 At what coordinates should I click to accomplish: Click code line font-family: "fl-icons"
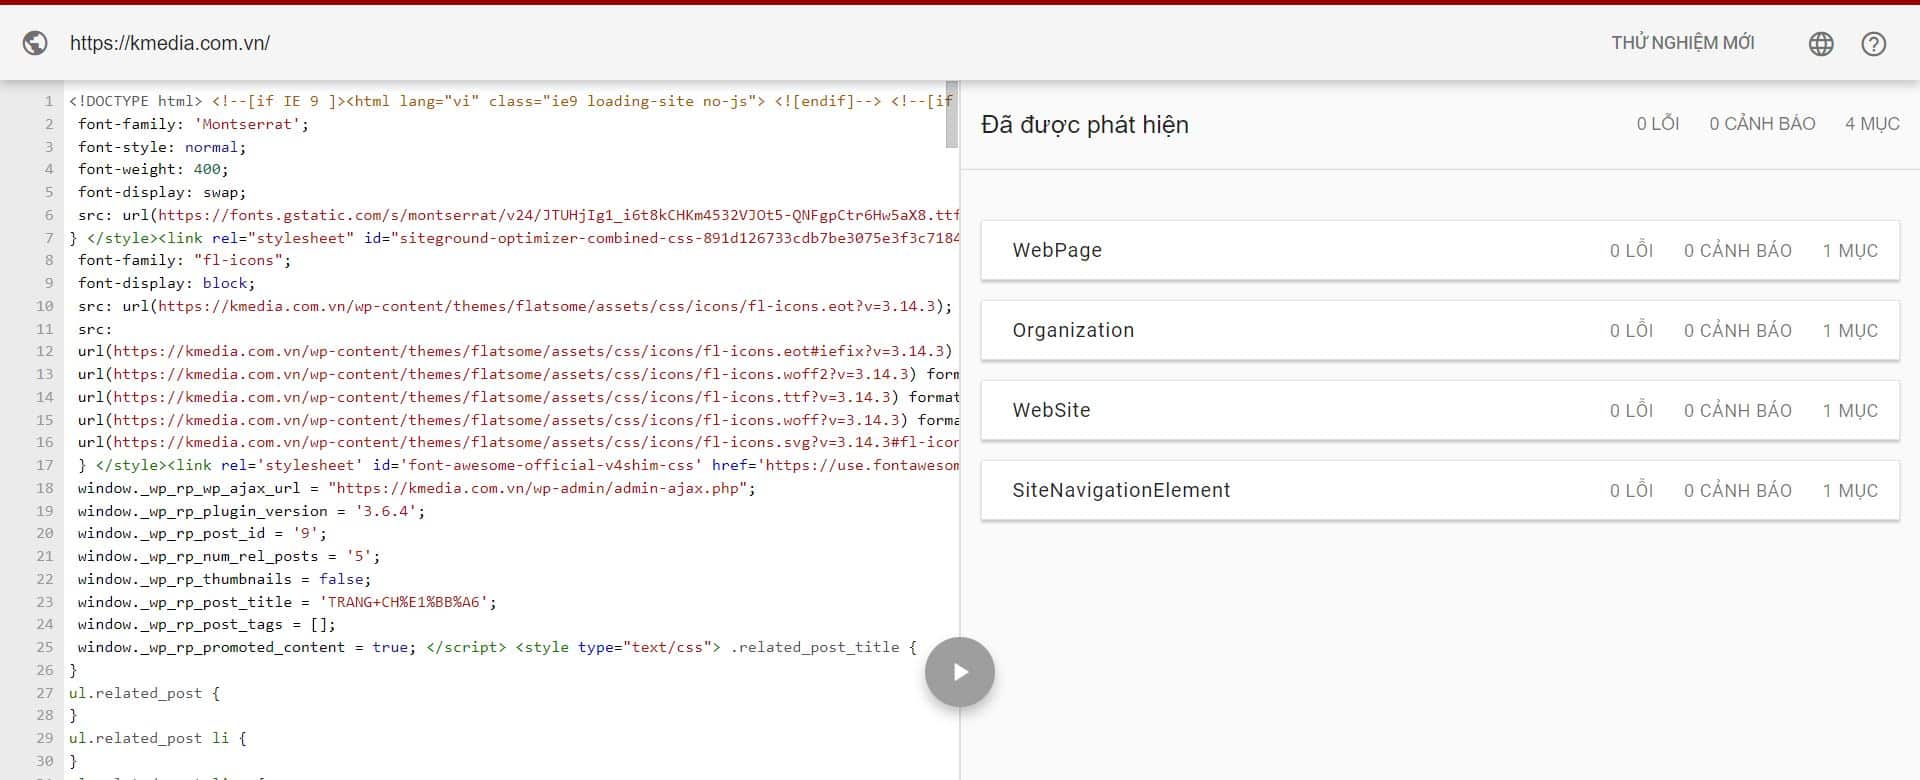point(185,260)
